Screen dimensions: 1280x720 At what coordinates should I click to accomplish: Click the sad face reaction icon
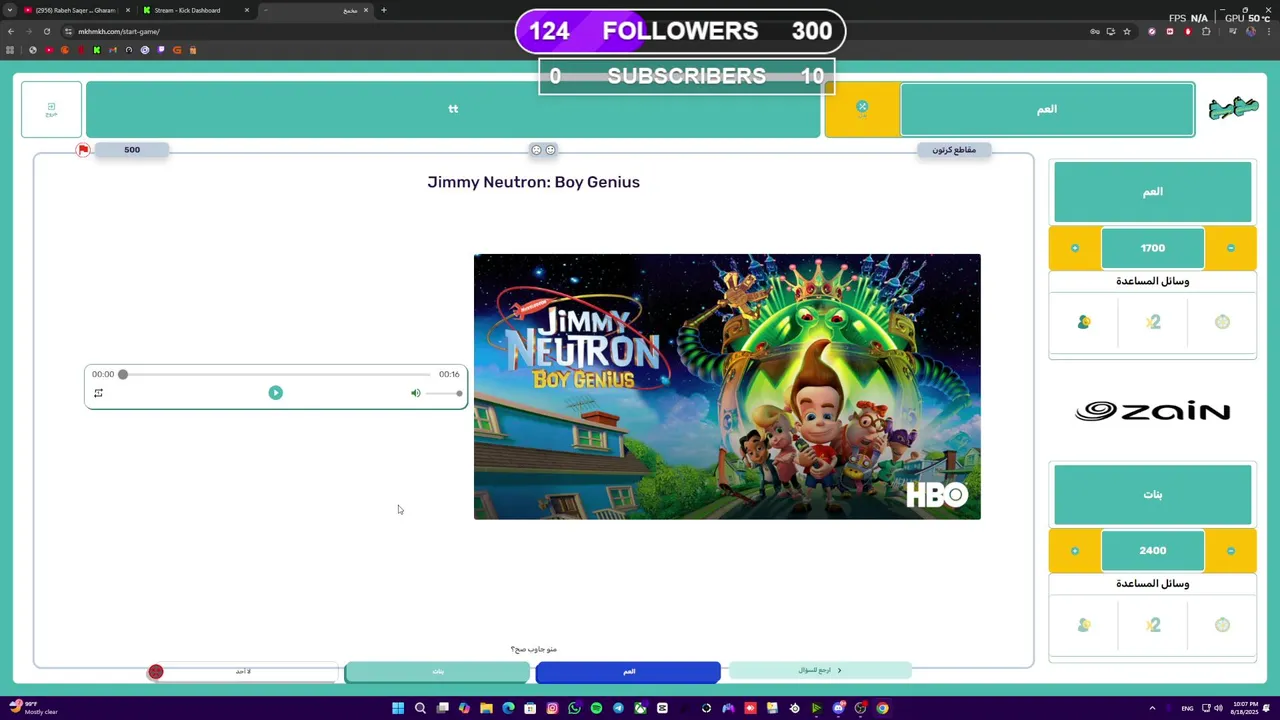[536, 150]
